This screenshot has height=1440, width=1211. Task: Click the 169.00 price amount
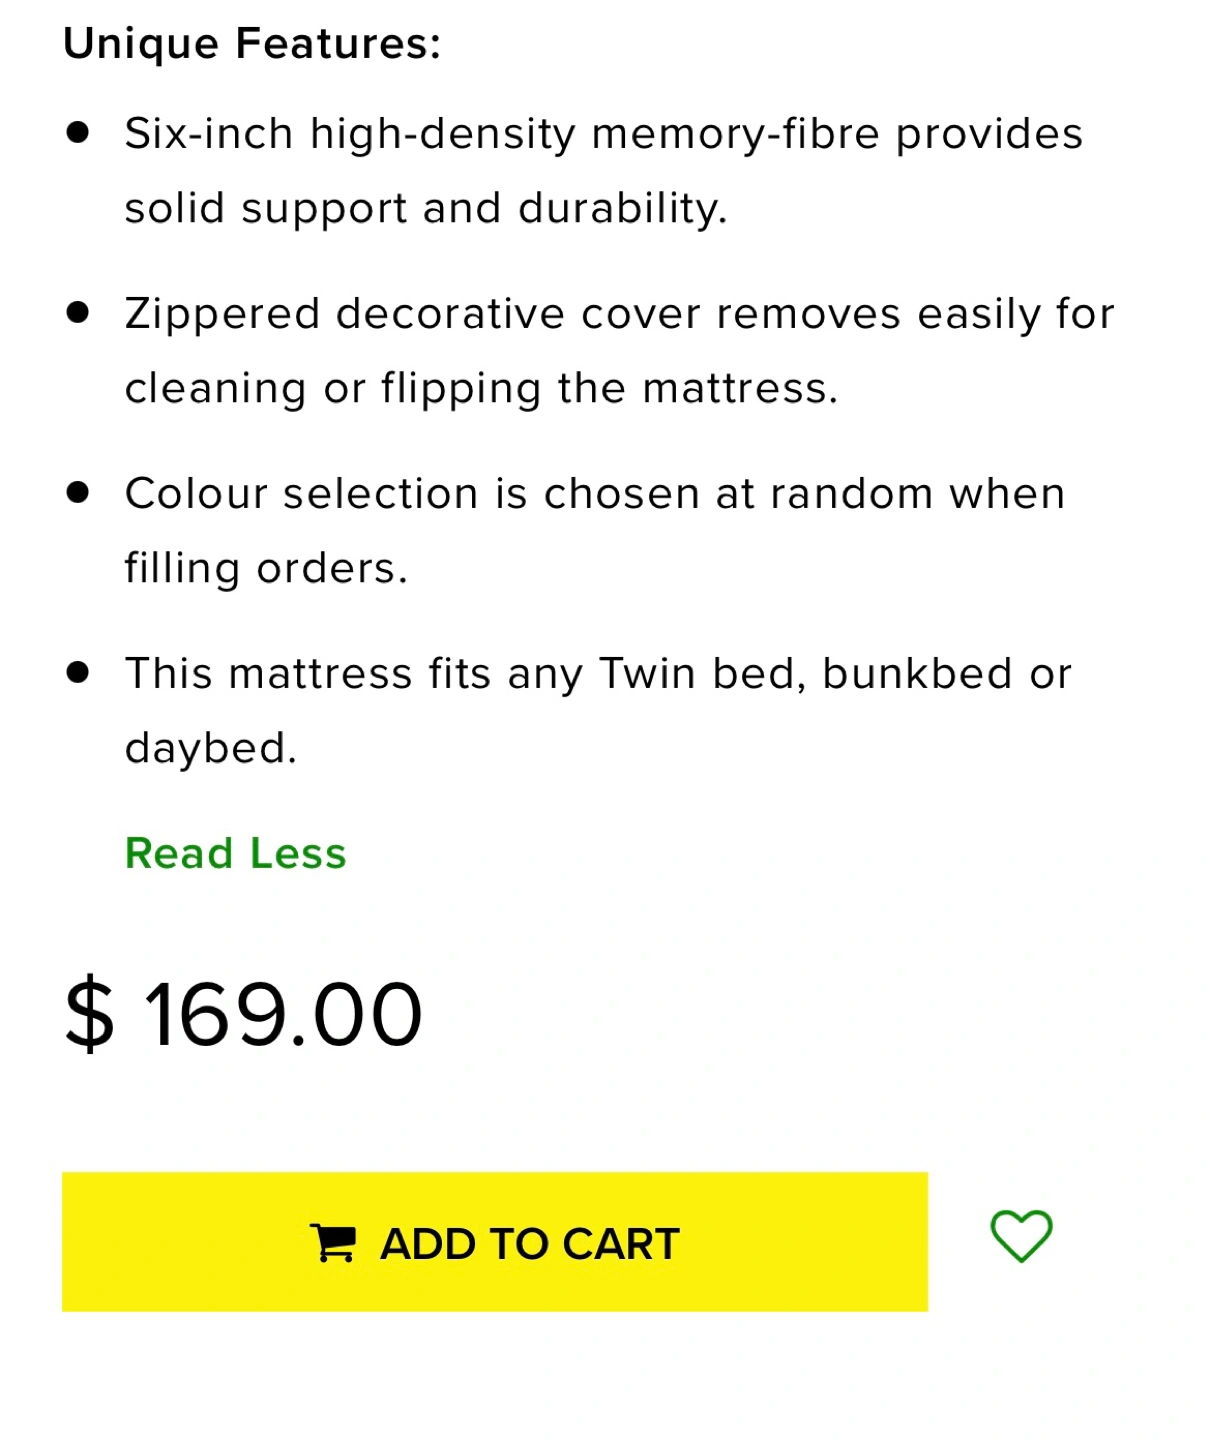pos(283,1014)
